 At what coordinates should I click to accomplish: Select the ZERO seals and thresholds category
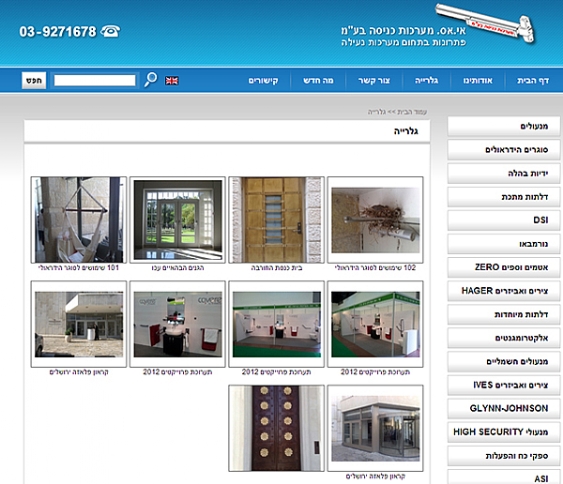coord(503,267)
